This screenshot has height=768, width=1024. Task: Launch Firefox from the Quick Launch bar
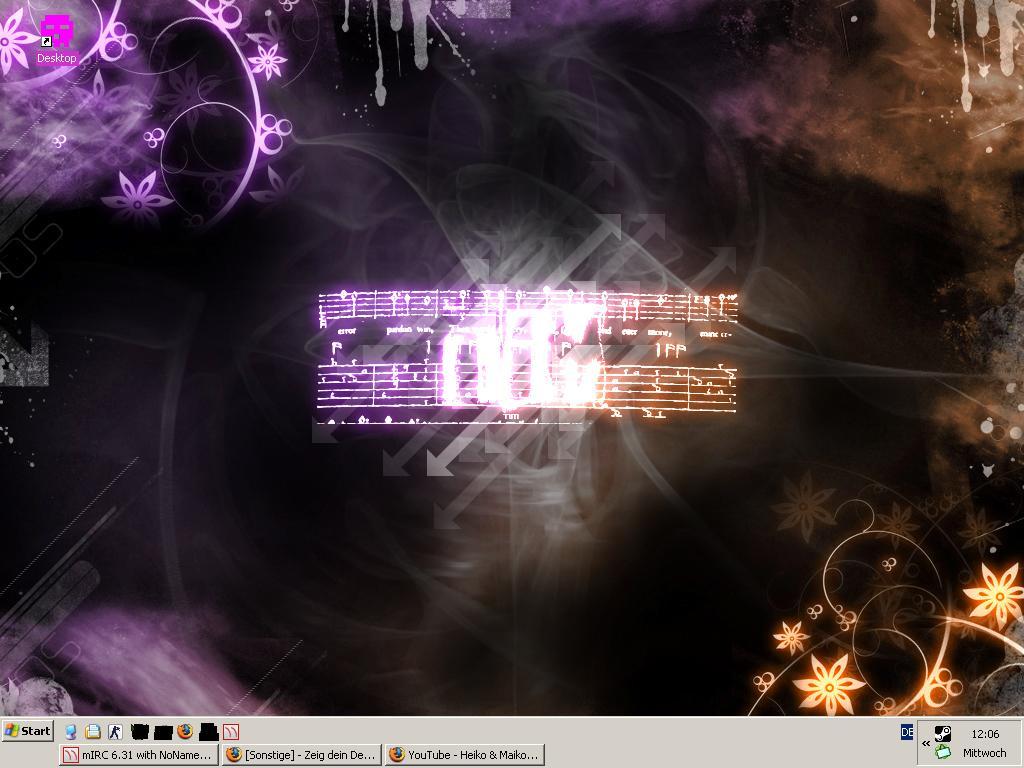coord(185,731)
